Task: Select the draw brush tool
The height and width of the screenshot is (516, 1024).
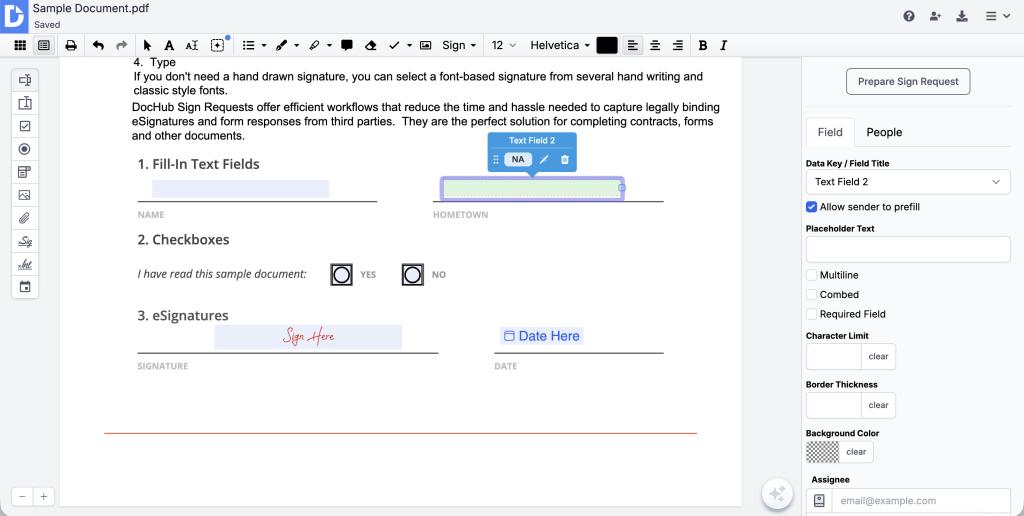Action: pos(281,45)
